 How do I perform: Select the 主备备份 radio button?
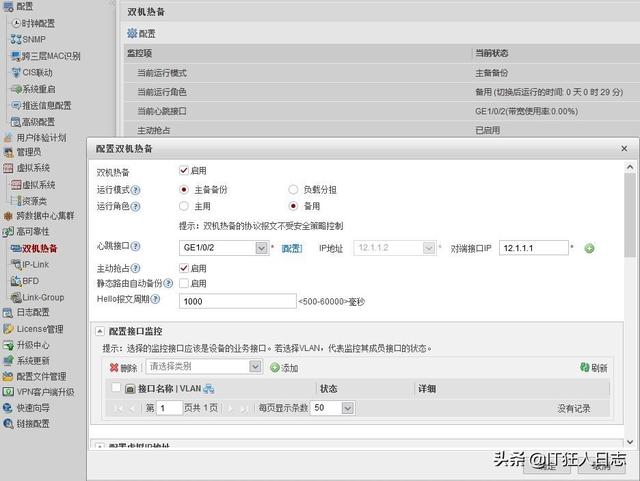pos(184,189)
